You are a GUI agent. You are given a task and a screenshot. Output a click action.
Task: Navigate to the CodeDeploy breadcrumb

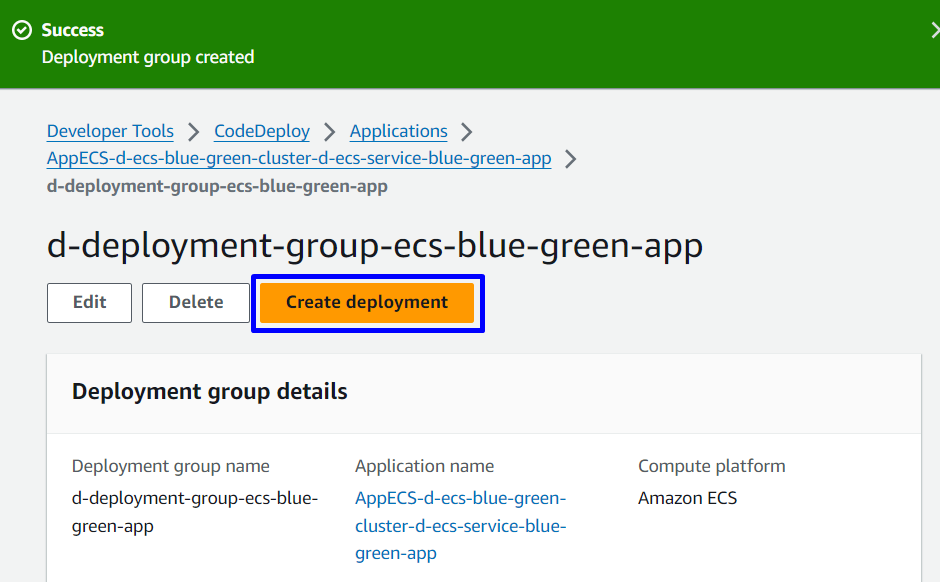(262, 131)
